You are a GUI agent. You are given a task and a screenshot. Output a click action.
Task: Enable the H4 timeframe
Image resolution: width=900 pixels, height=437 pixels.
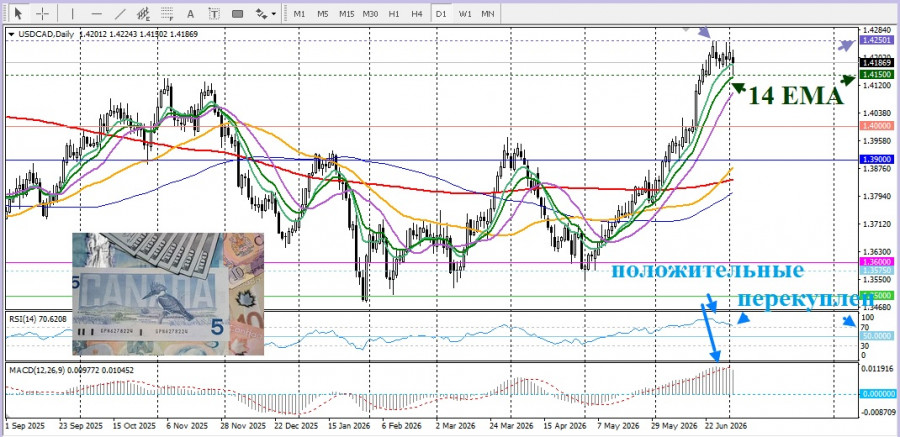click(417, 13)
